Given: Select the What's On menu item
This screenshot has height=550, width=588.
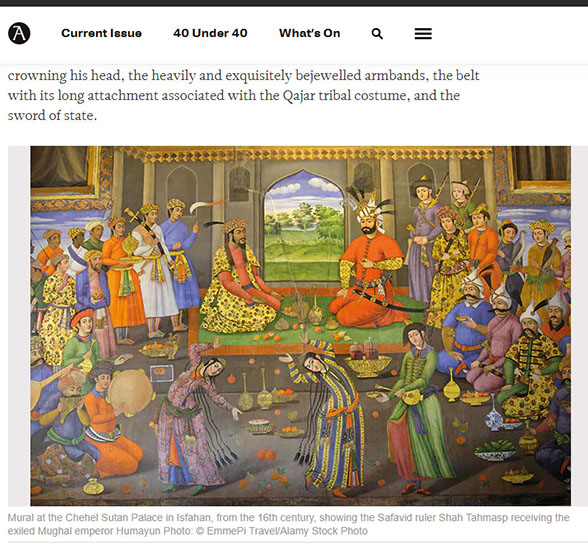Looking at the screenshot, I should [x=309, y=33].
